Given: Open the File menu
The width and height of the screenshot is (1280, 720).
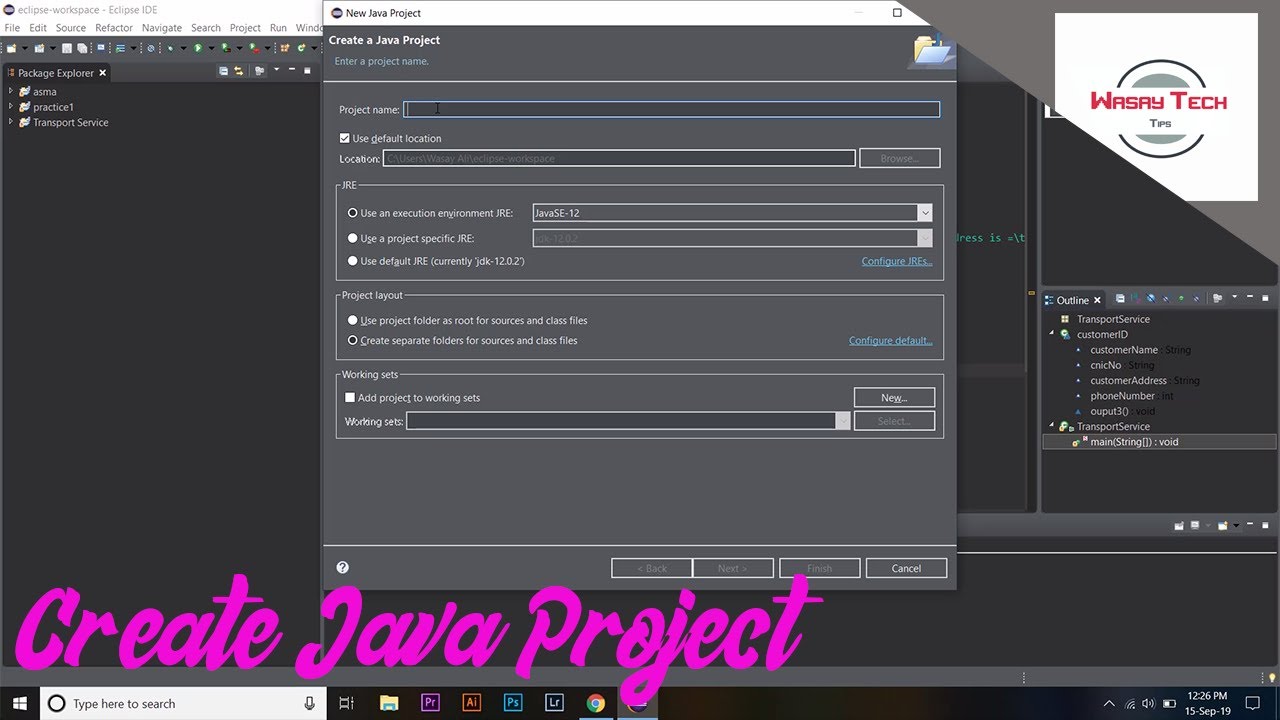Looking at the screenshot, I should pyautogui.click(x=13, y=28).
